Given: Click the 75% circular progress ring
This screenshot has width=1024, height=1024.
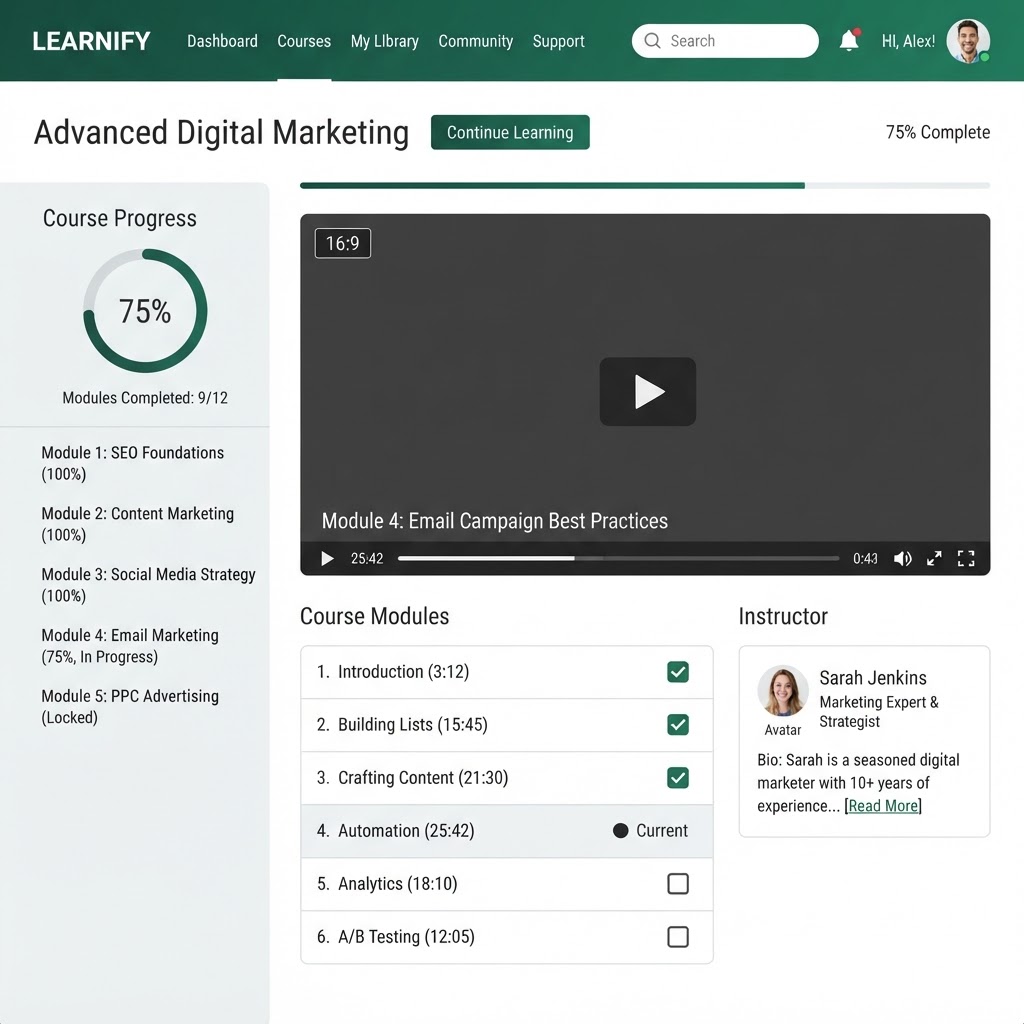Looking at the screenshot, I should click(145, 310).
